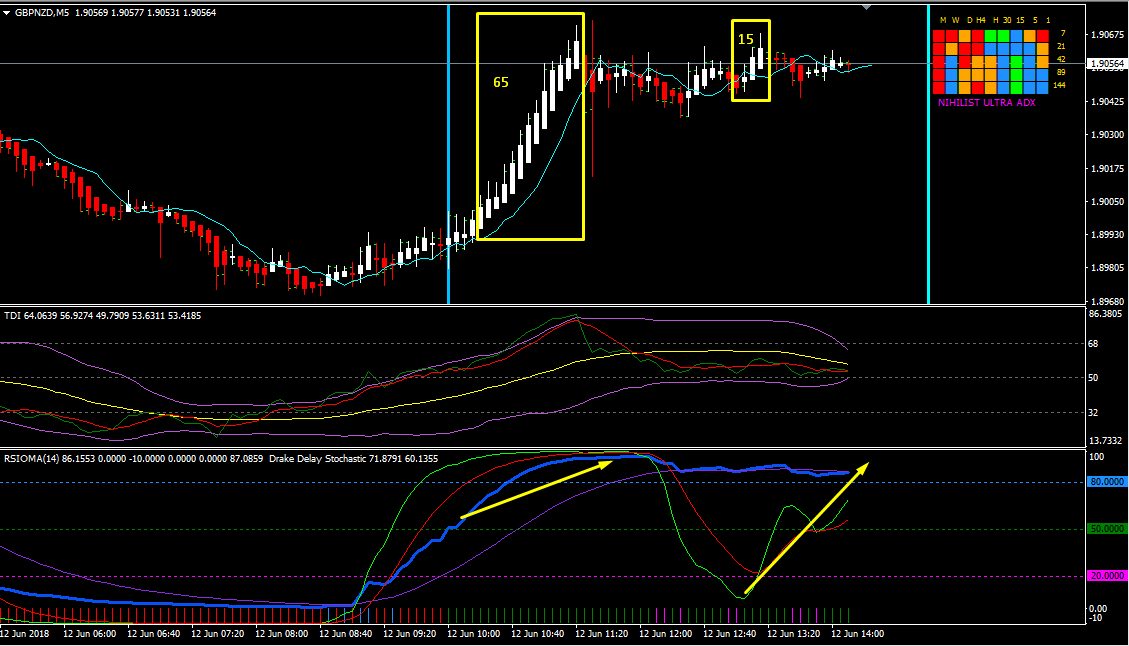1129x646 pixels.
Task: Click the RSIOMA(14) indicator label
Action: [32, 459]
